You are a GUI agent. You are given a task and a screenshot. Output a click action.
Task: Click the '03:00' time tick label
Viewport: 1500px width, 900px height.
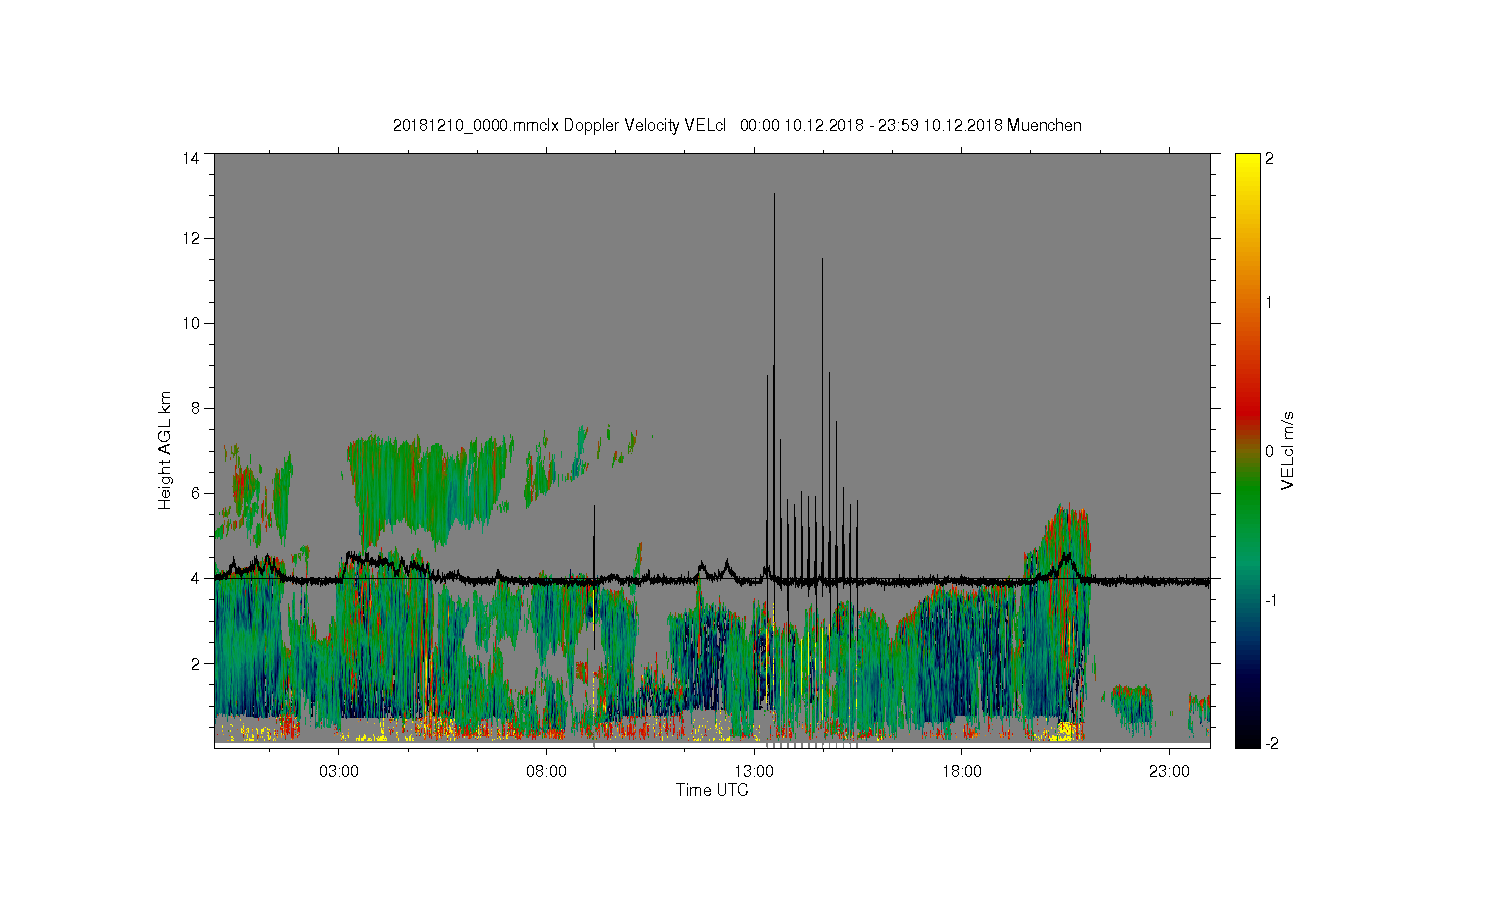click(x=339, y=771)
